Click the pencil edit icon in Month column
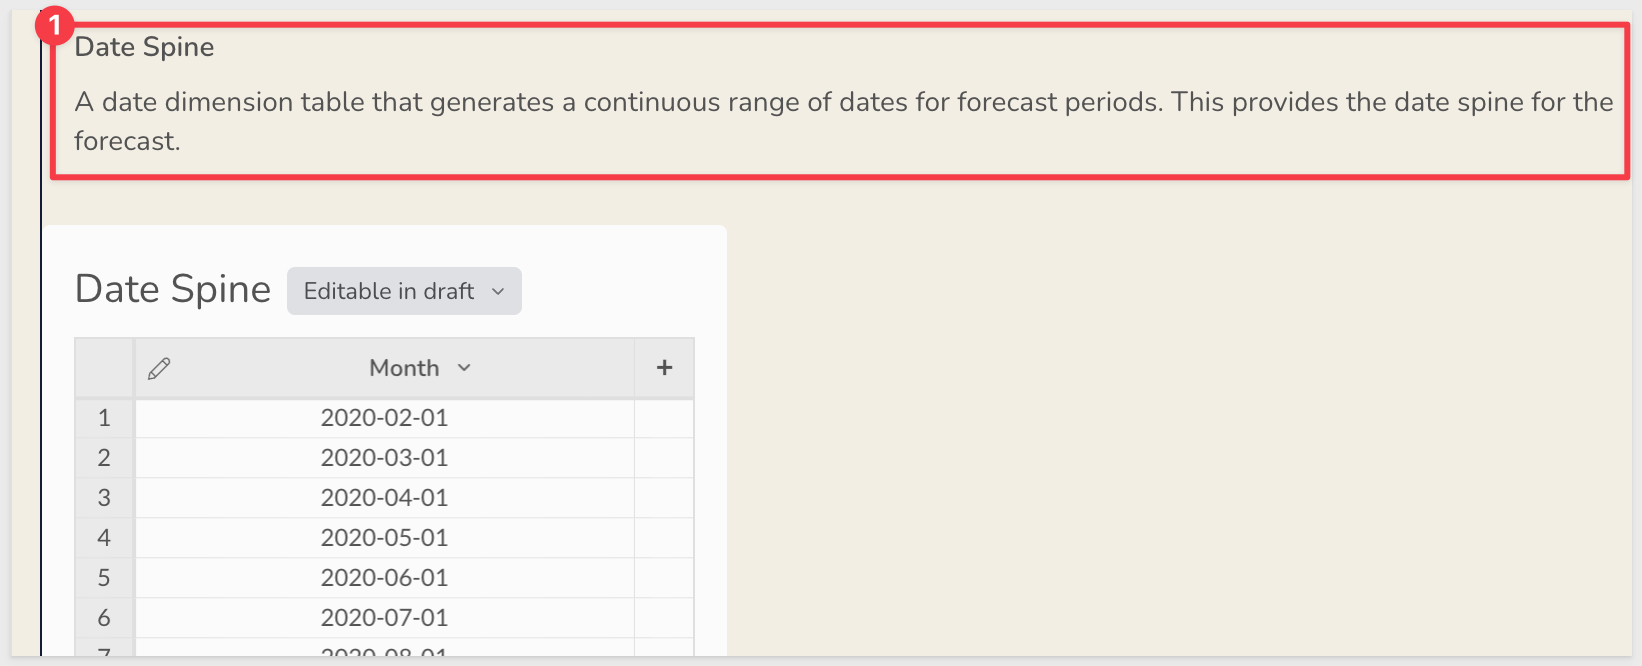 (159, 369)
